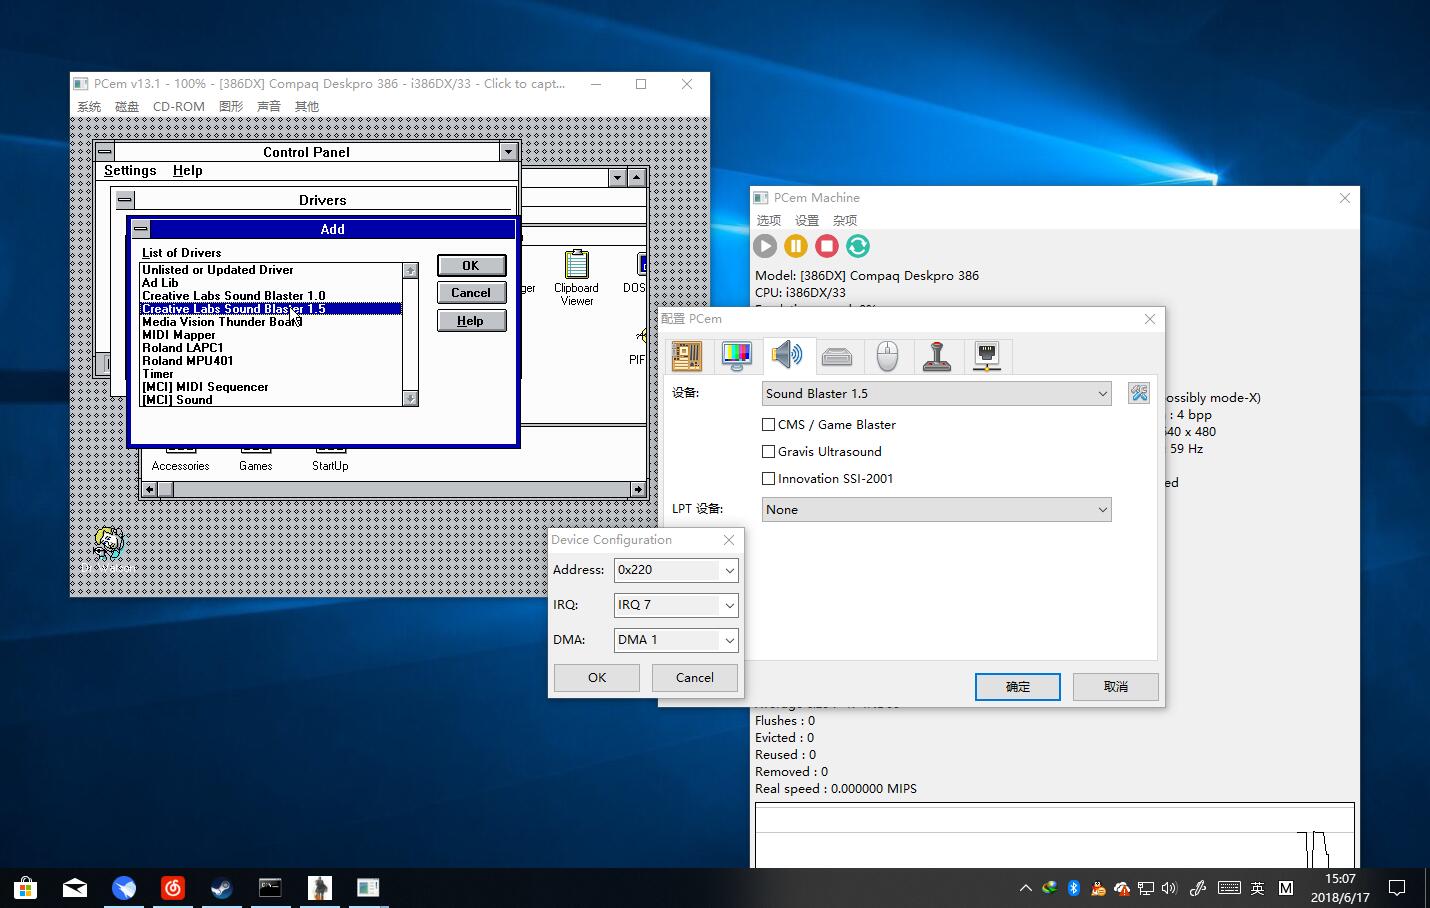Click OK in the Add driver dialog
Viewport: 1430px width, 908px height.
pos(471,266)
